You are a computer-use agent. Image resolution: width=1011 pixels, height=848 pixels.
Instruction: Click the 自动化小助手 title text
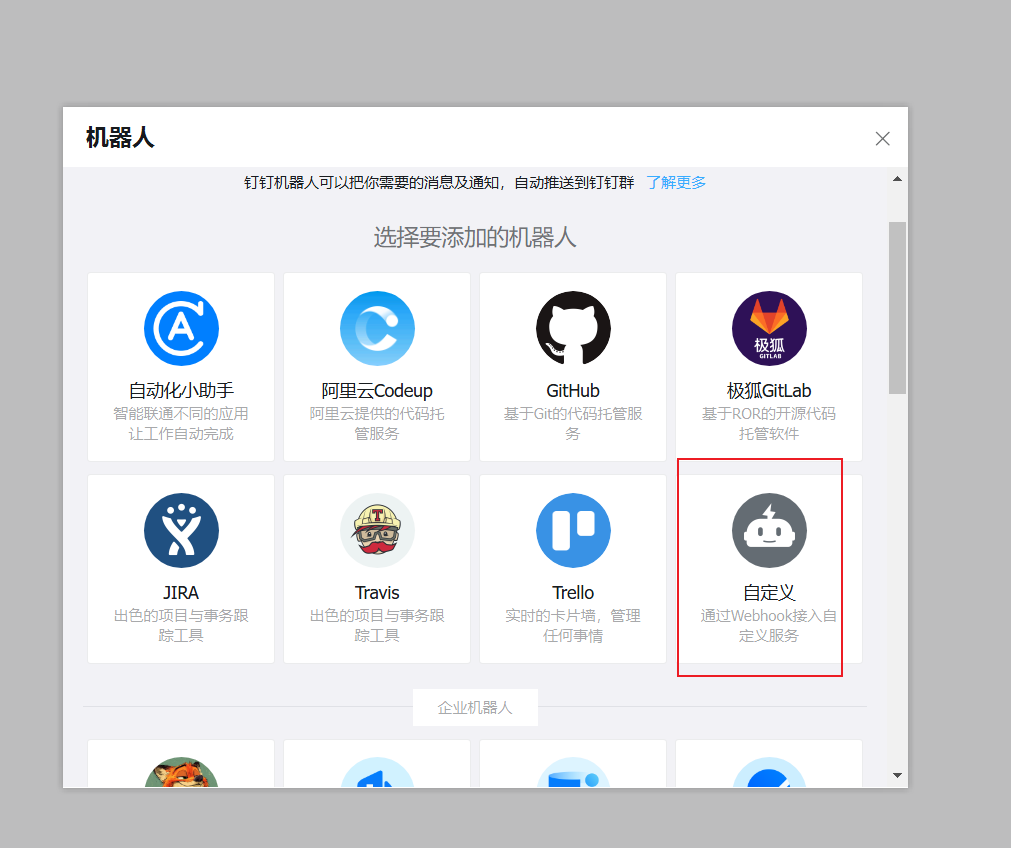(x=181, y=391)
